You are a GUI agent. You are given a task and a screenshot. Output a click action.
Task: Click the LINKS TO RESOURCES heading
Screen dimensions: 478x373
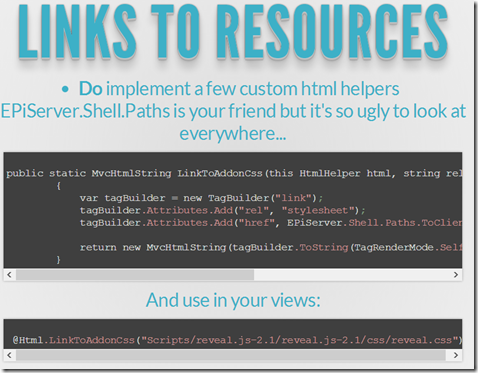pyautogui.click(x=233, y=32)
